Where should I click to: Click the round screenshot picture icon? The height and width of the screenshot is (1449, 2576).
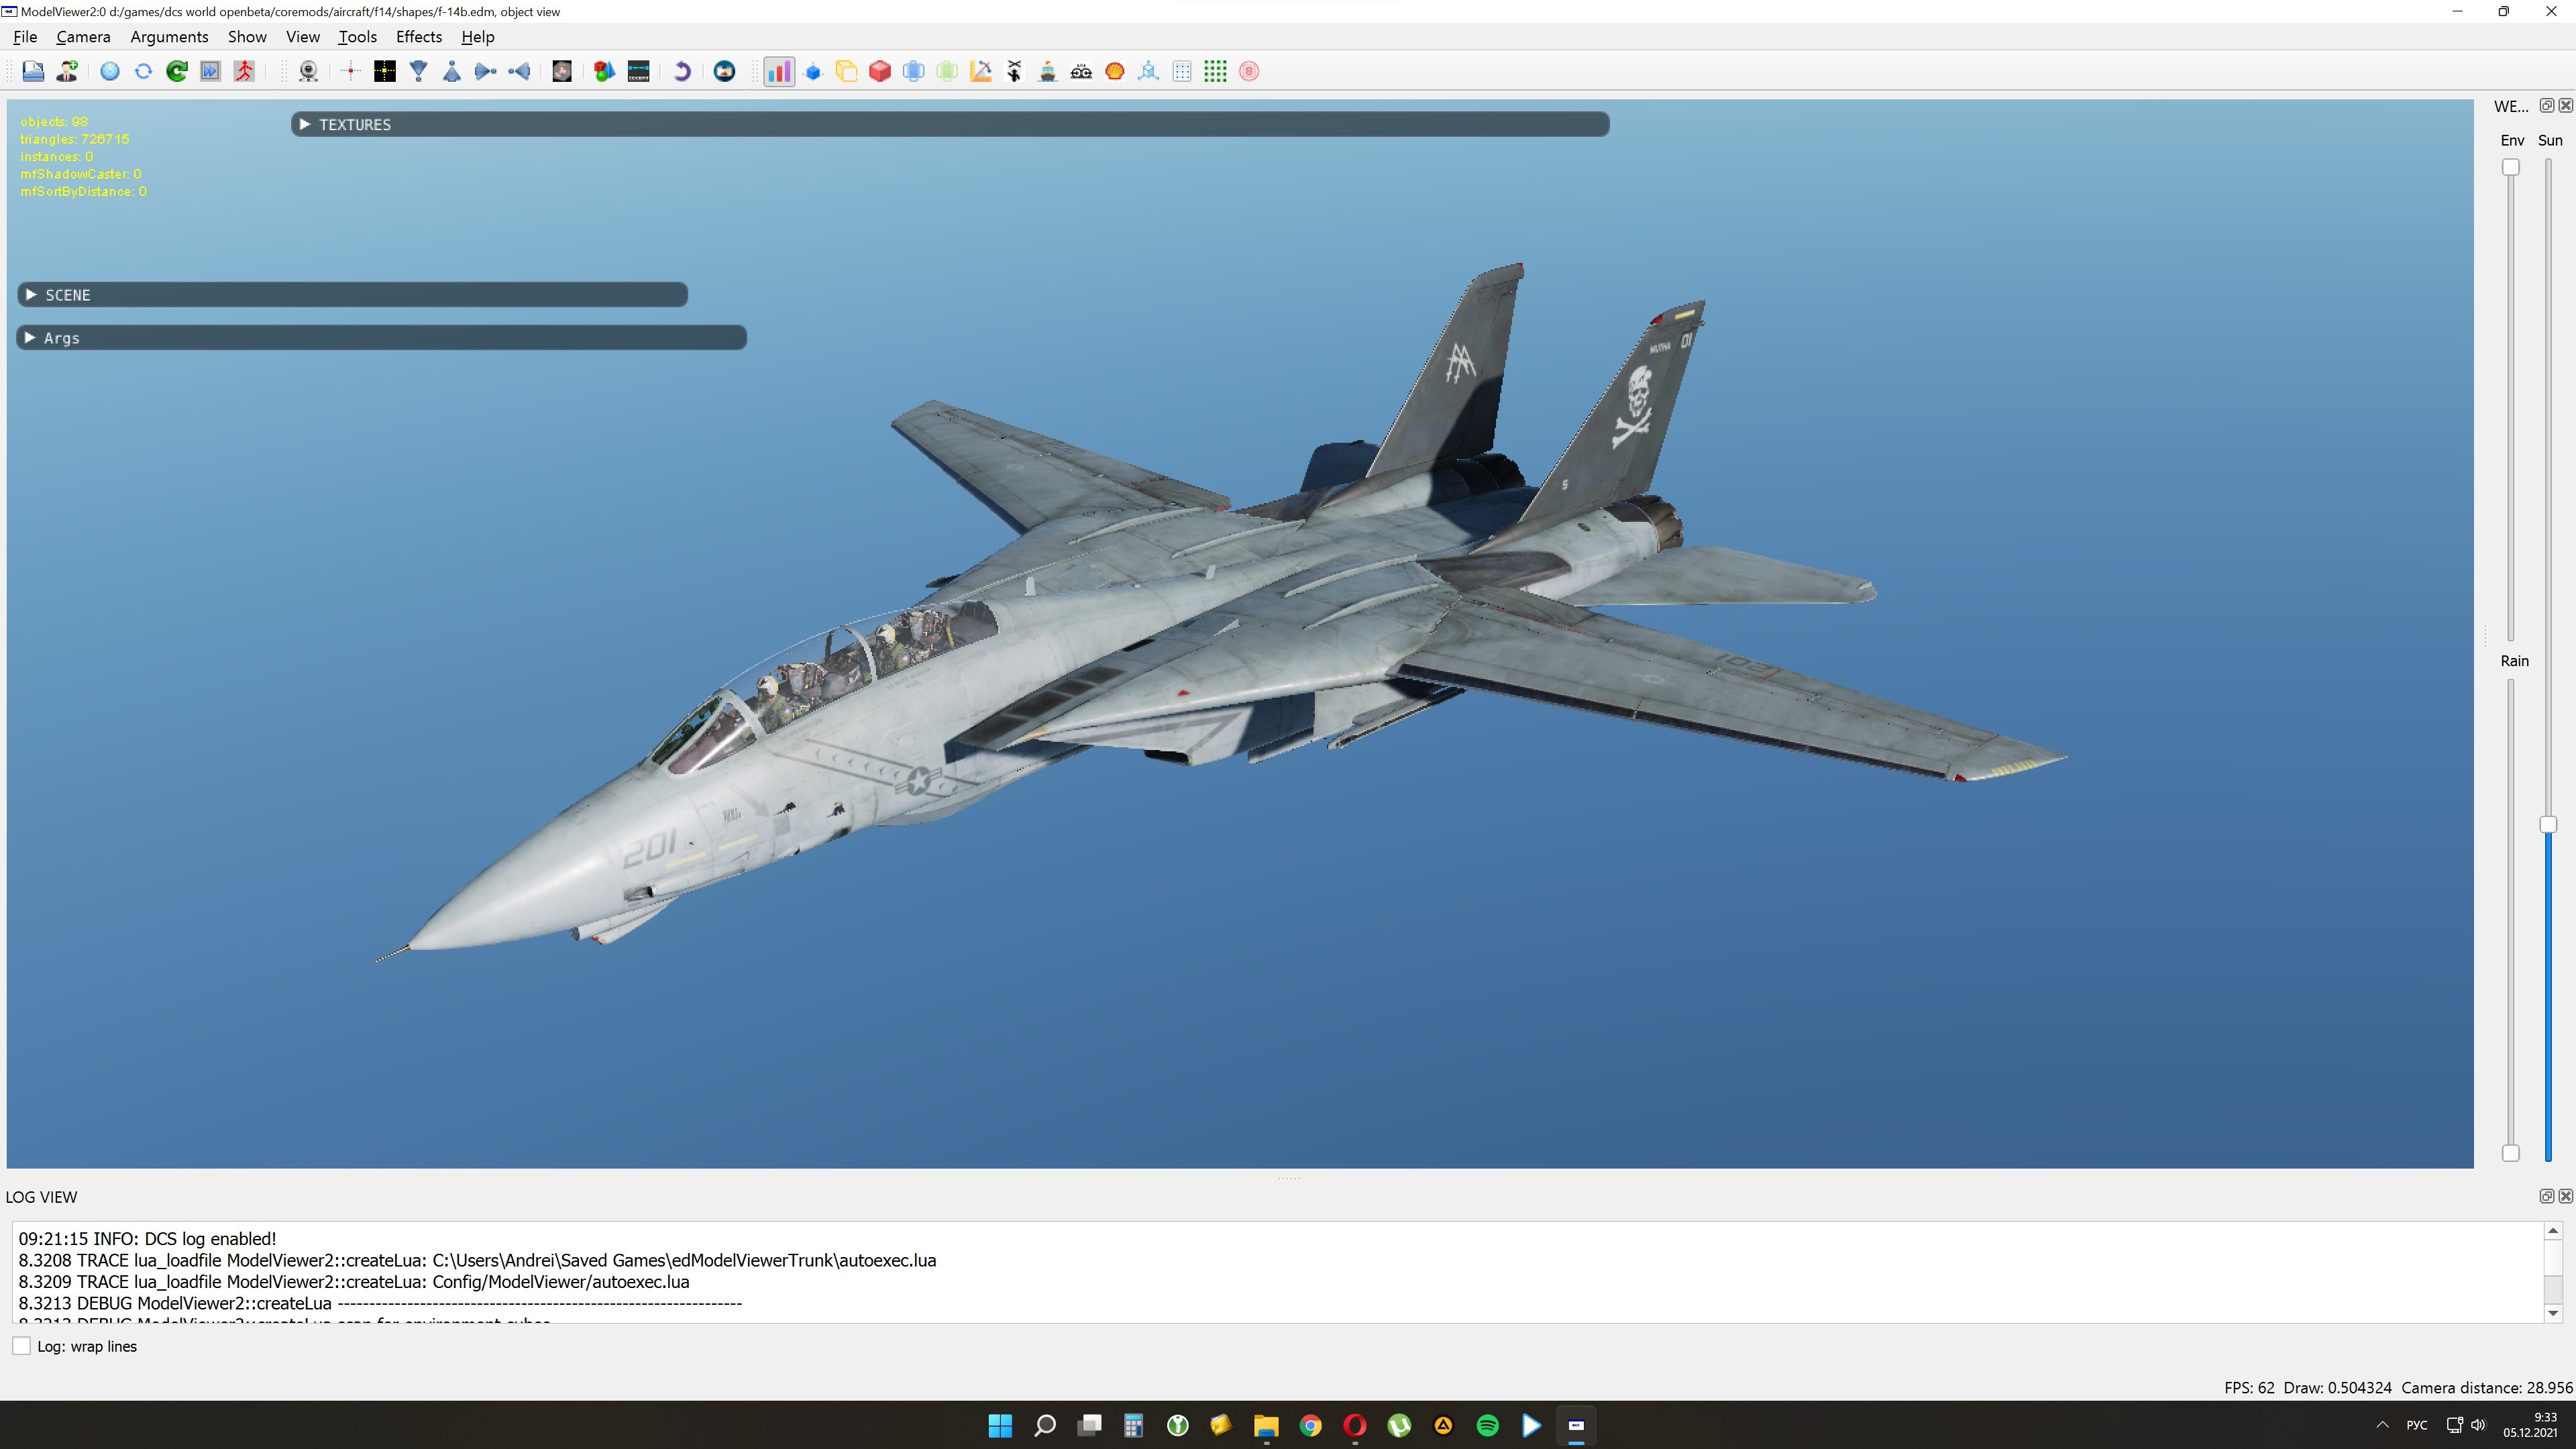(725, 71)
